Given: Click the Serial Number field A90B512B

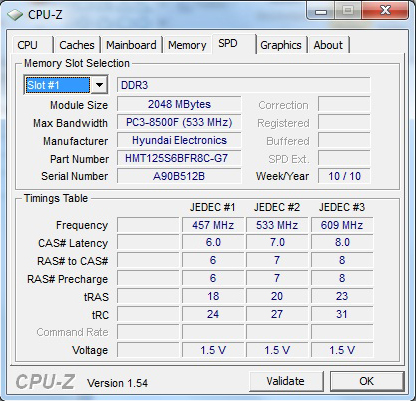Looking at the screenshot, I should point(179,176).
